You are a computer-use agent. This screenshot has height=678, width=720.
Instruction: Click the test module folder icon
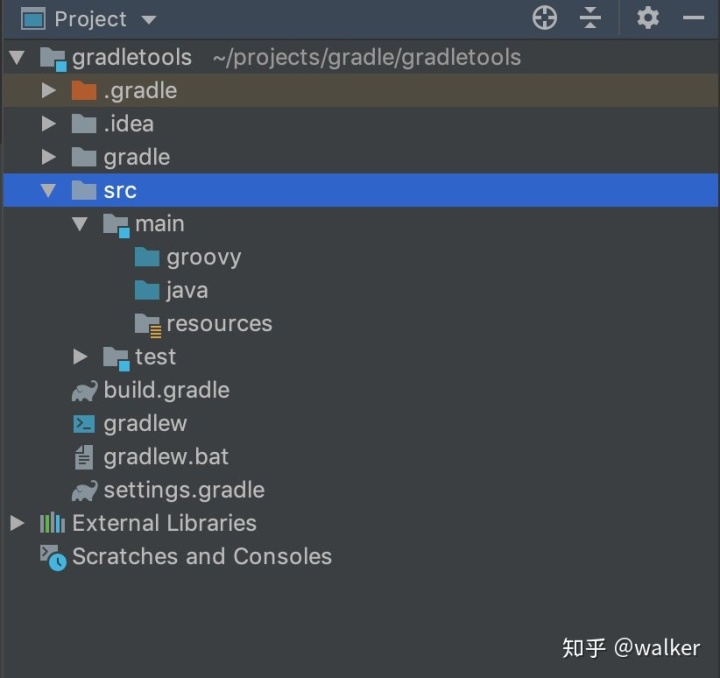click(116, 359)
